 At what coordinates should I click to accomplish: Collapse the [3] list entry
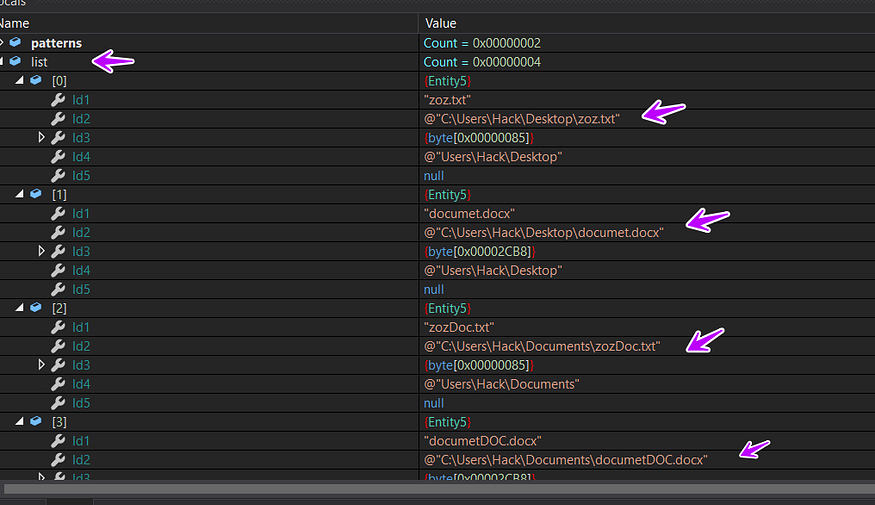(x=20, y=422)
